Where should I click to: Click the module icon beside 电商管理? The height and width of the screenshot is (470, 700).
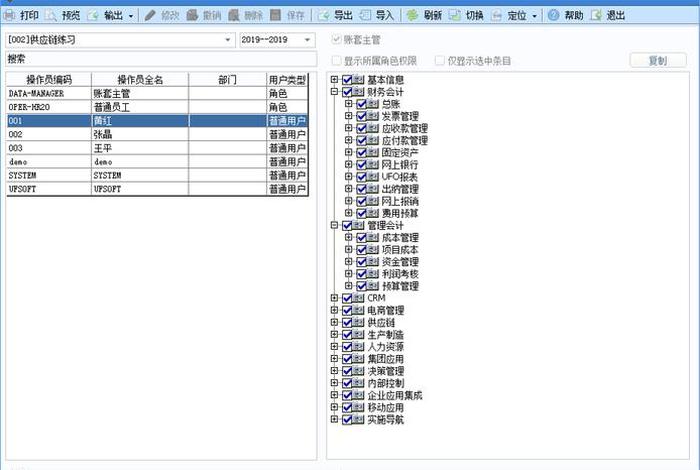358,310
